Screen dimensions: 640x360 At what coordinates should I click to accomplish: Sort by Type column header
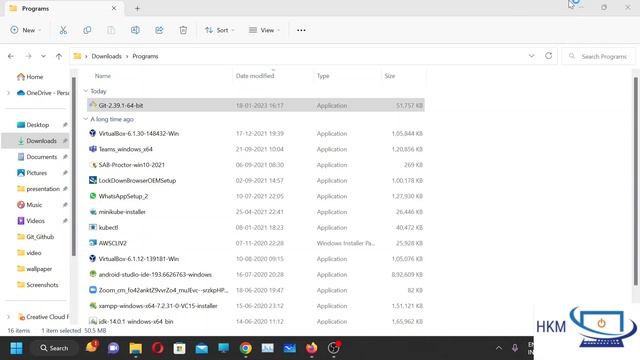coord(323,76)
